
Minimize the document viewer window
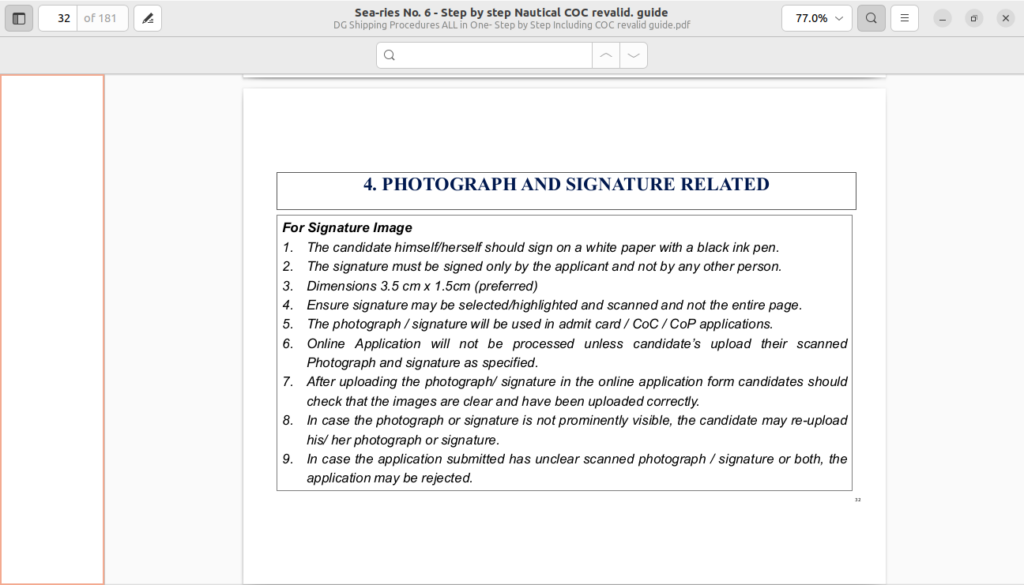[x=942, y=18]
